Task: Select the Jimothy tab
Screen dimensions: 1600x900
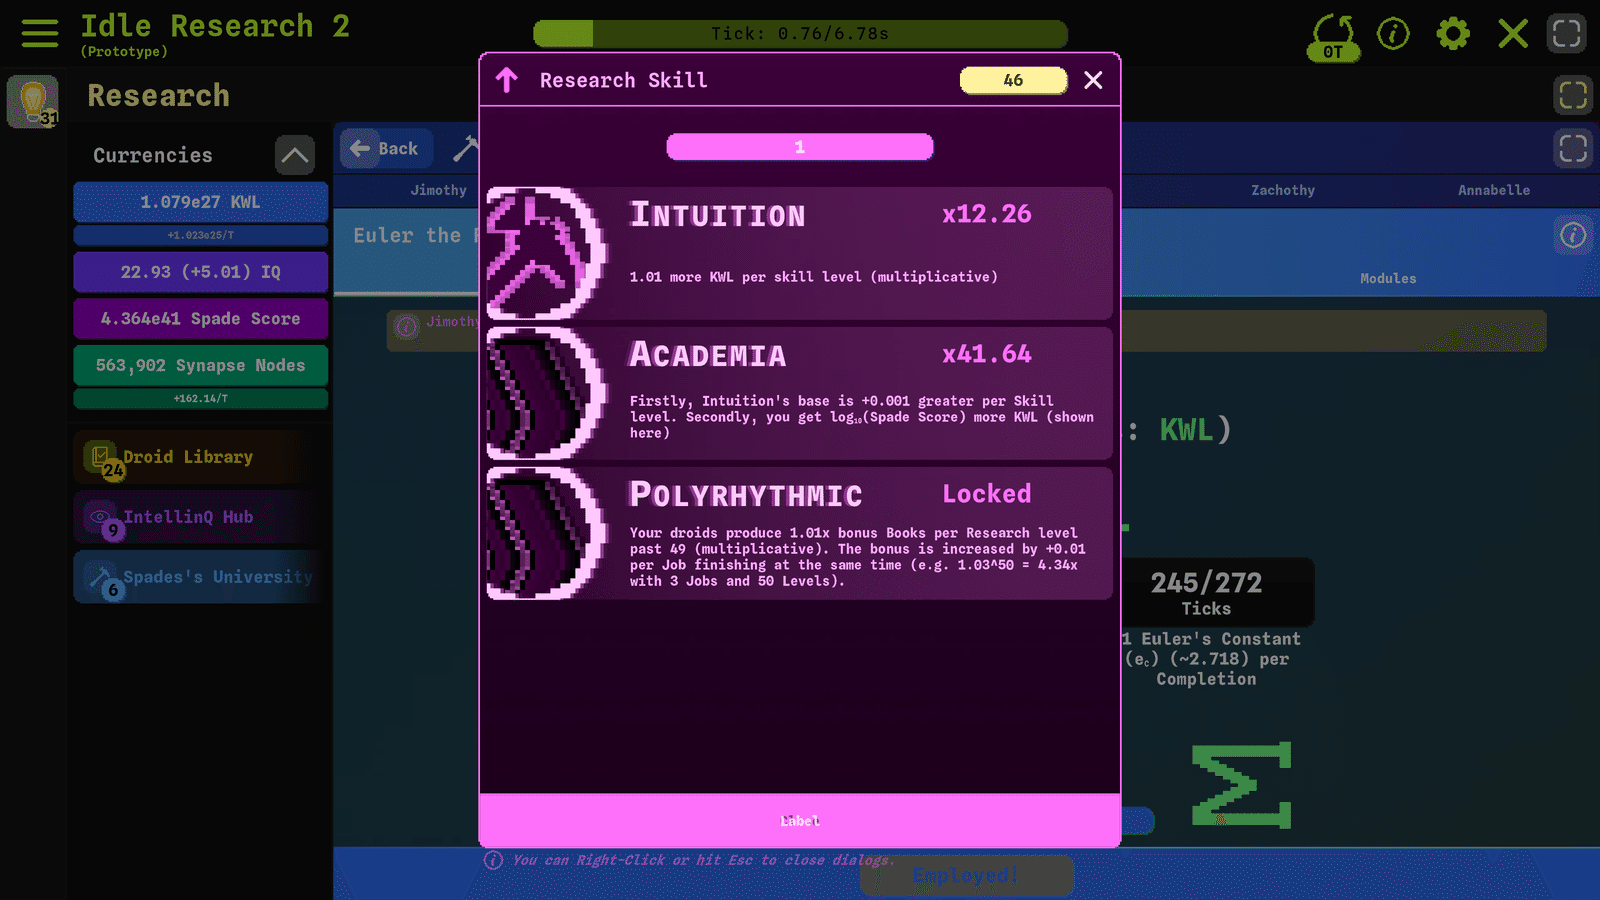Action: click(438, 190)
